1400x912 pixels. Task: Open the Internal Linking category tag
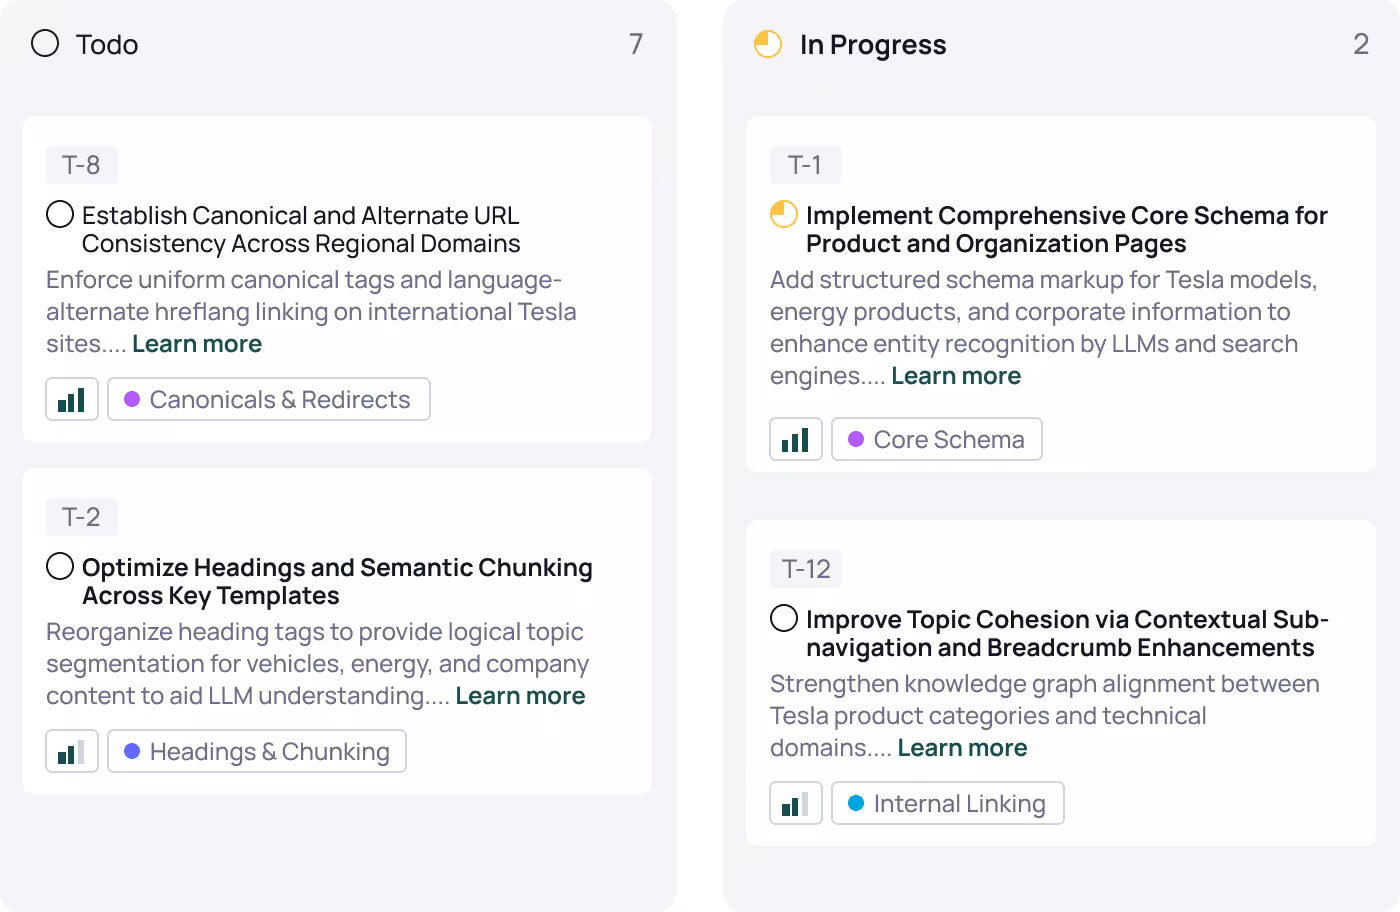tap(948, 803)
